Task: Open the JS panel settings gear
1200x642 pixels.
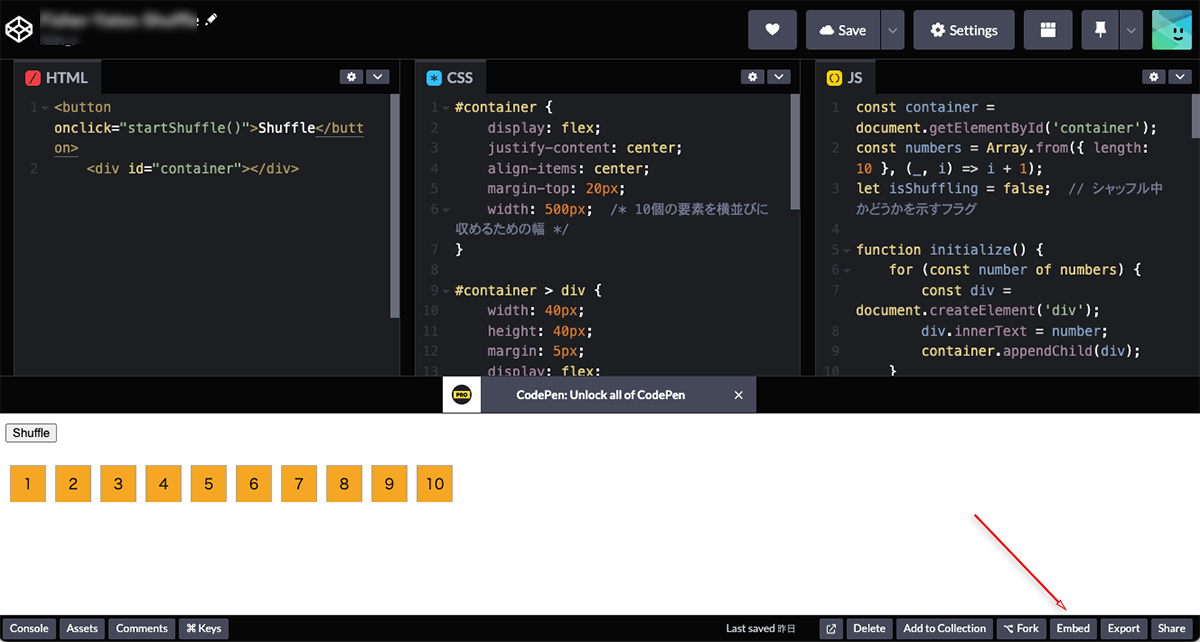Action: (x=1153, y=76)
